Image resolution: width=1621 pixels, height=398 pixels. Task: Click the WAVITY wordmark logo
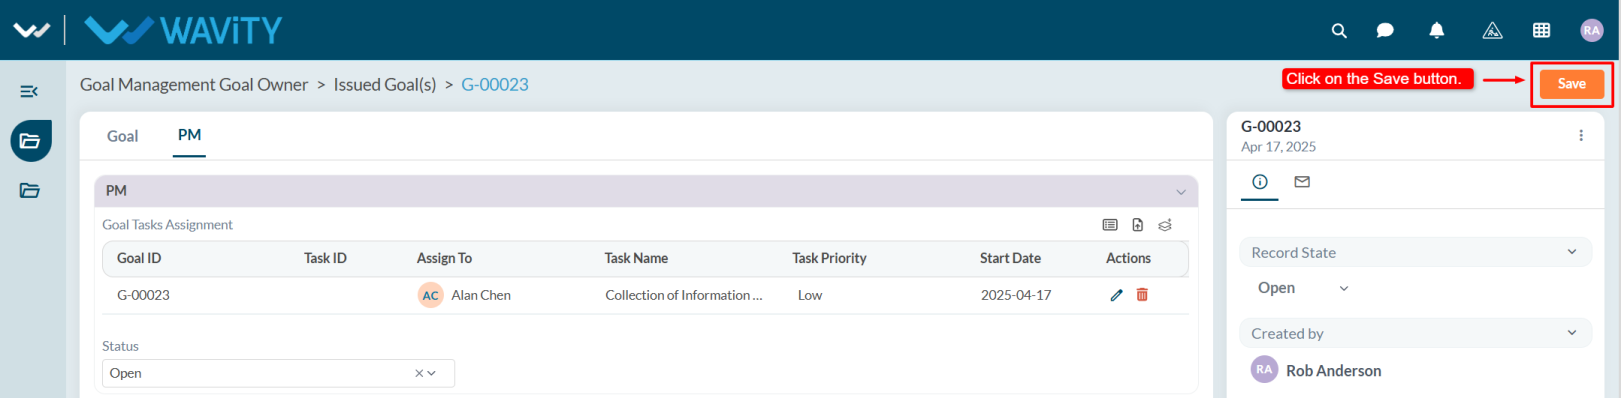click(183, 30)
